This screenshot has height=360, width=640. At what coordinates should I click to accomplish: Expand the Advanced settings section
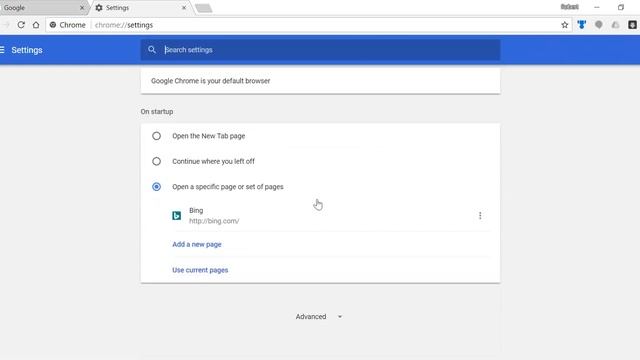319,317
